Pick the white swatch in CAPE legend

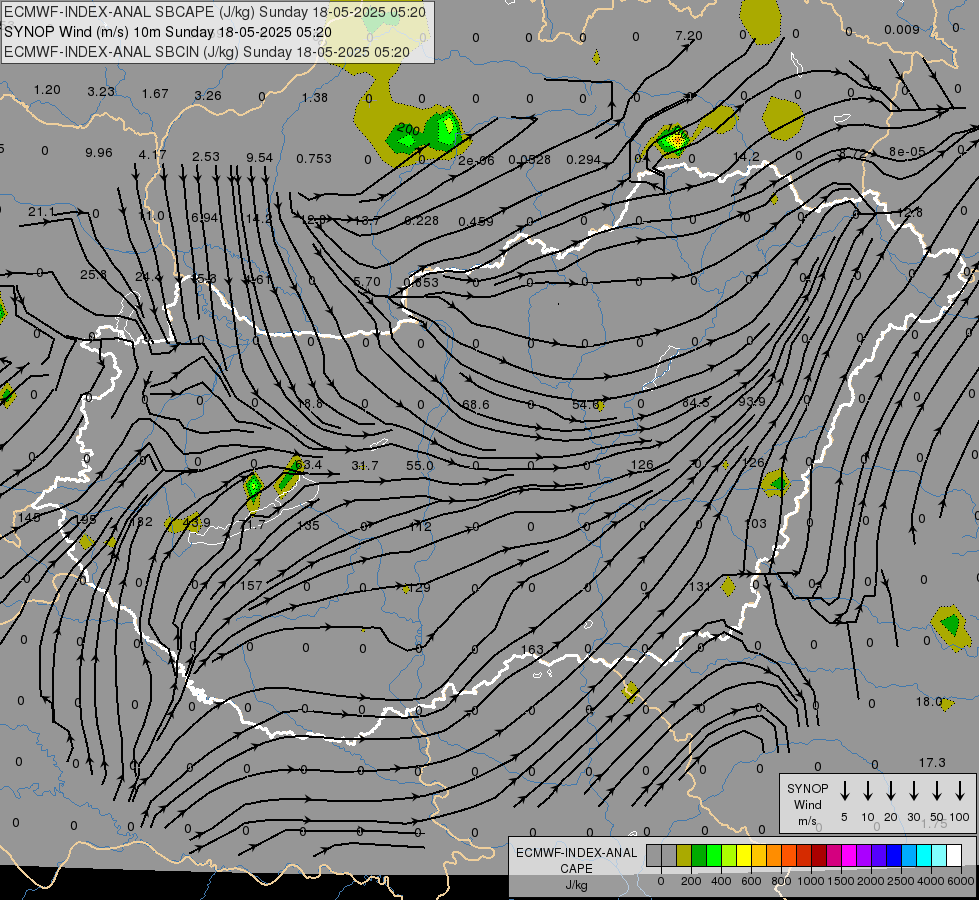coord(953,856)
